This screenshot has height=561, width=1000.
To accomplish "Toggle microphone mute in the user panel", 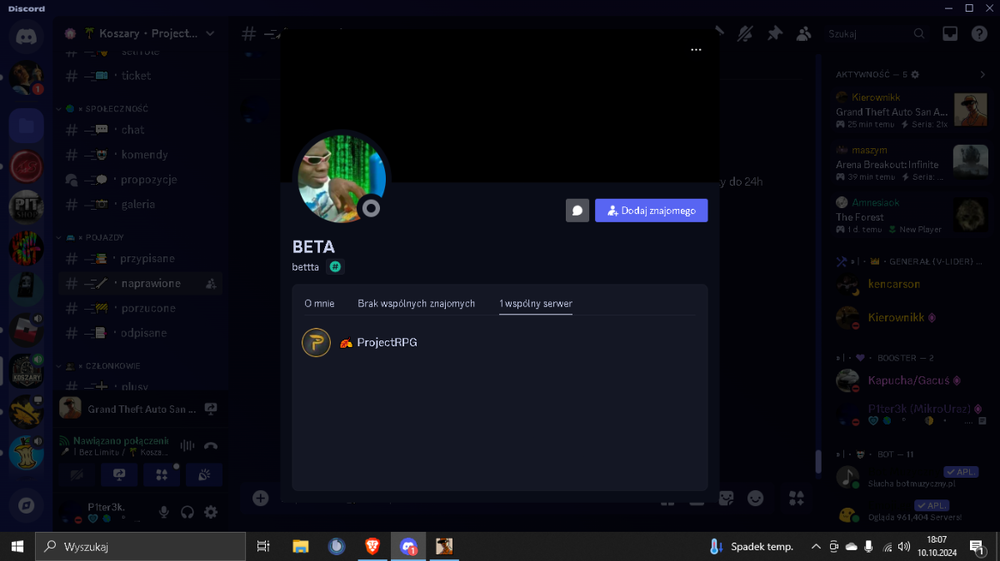I will [x=164, y=512].
